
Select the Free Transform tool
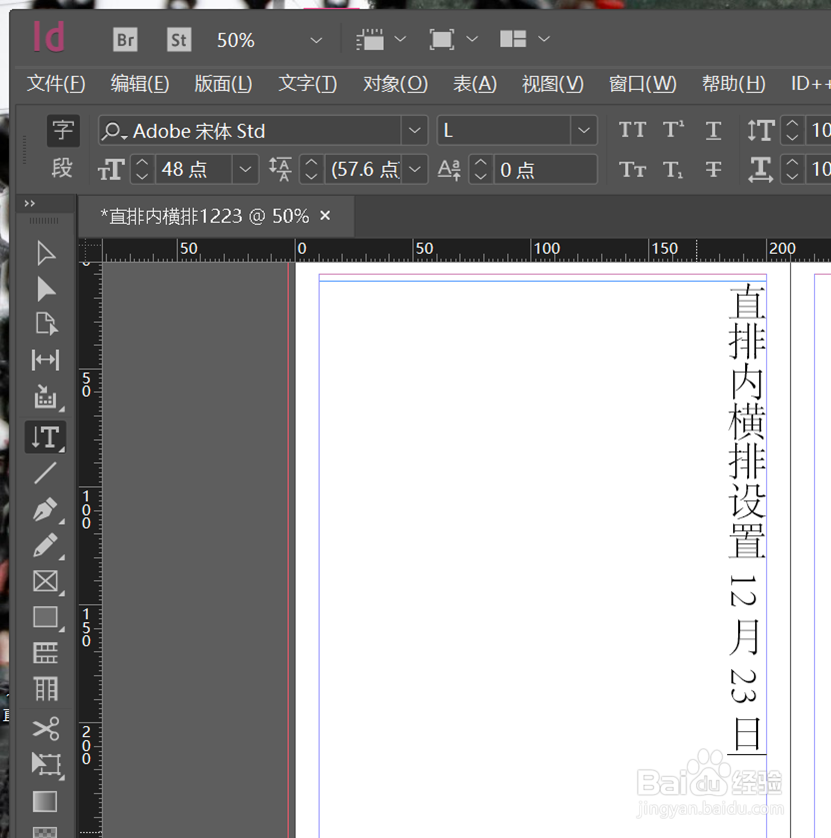coord(46,765)
